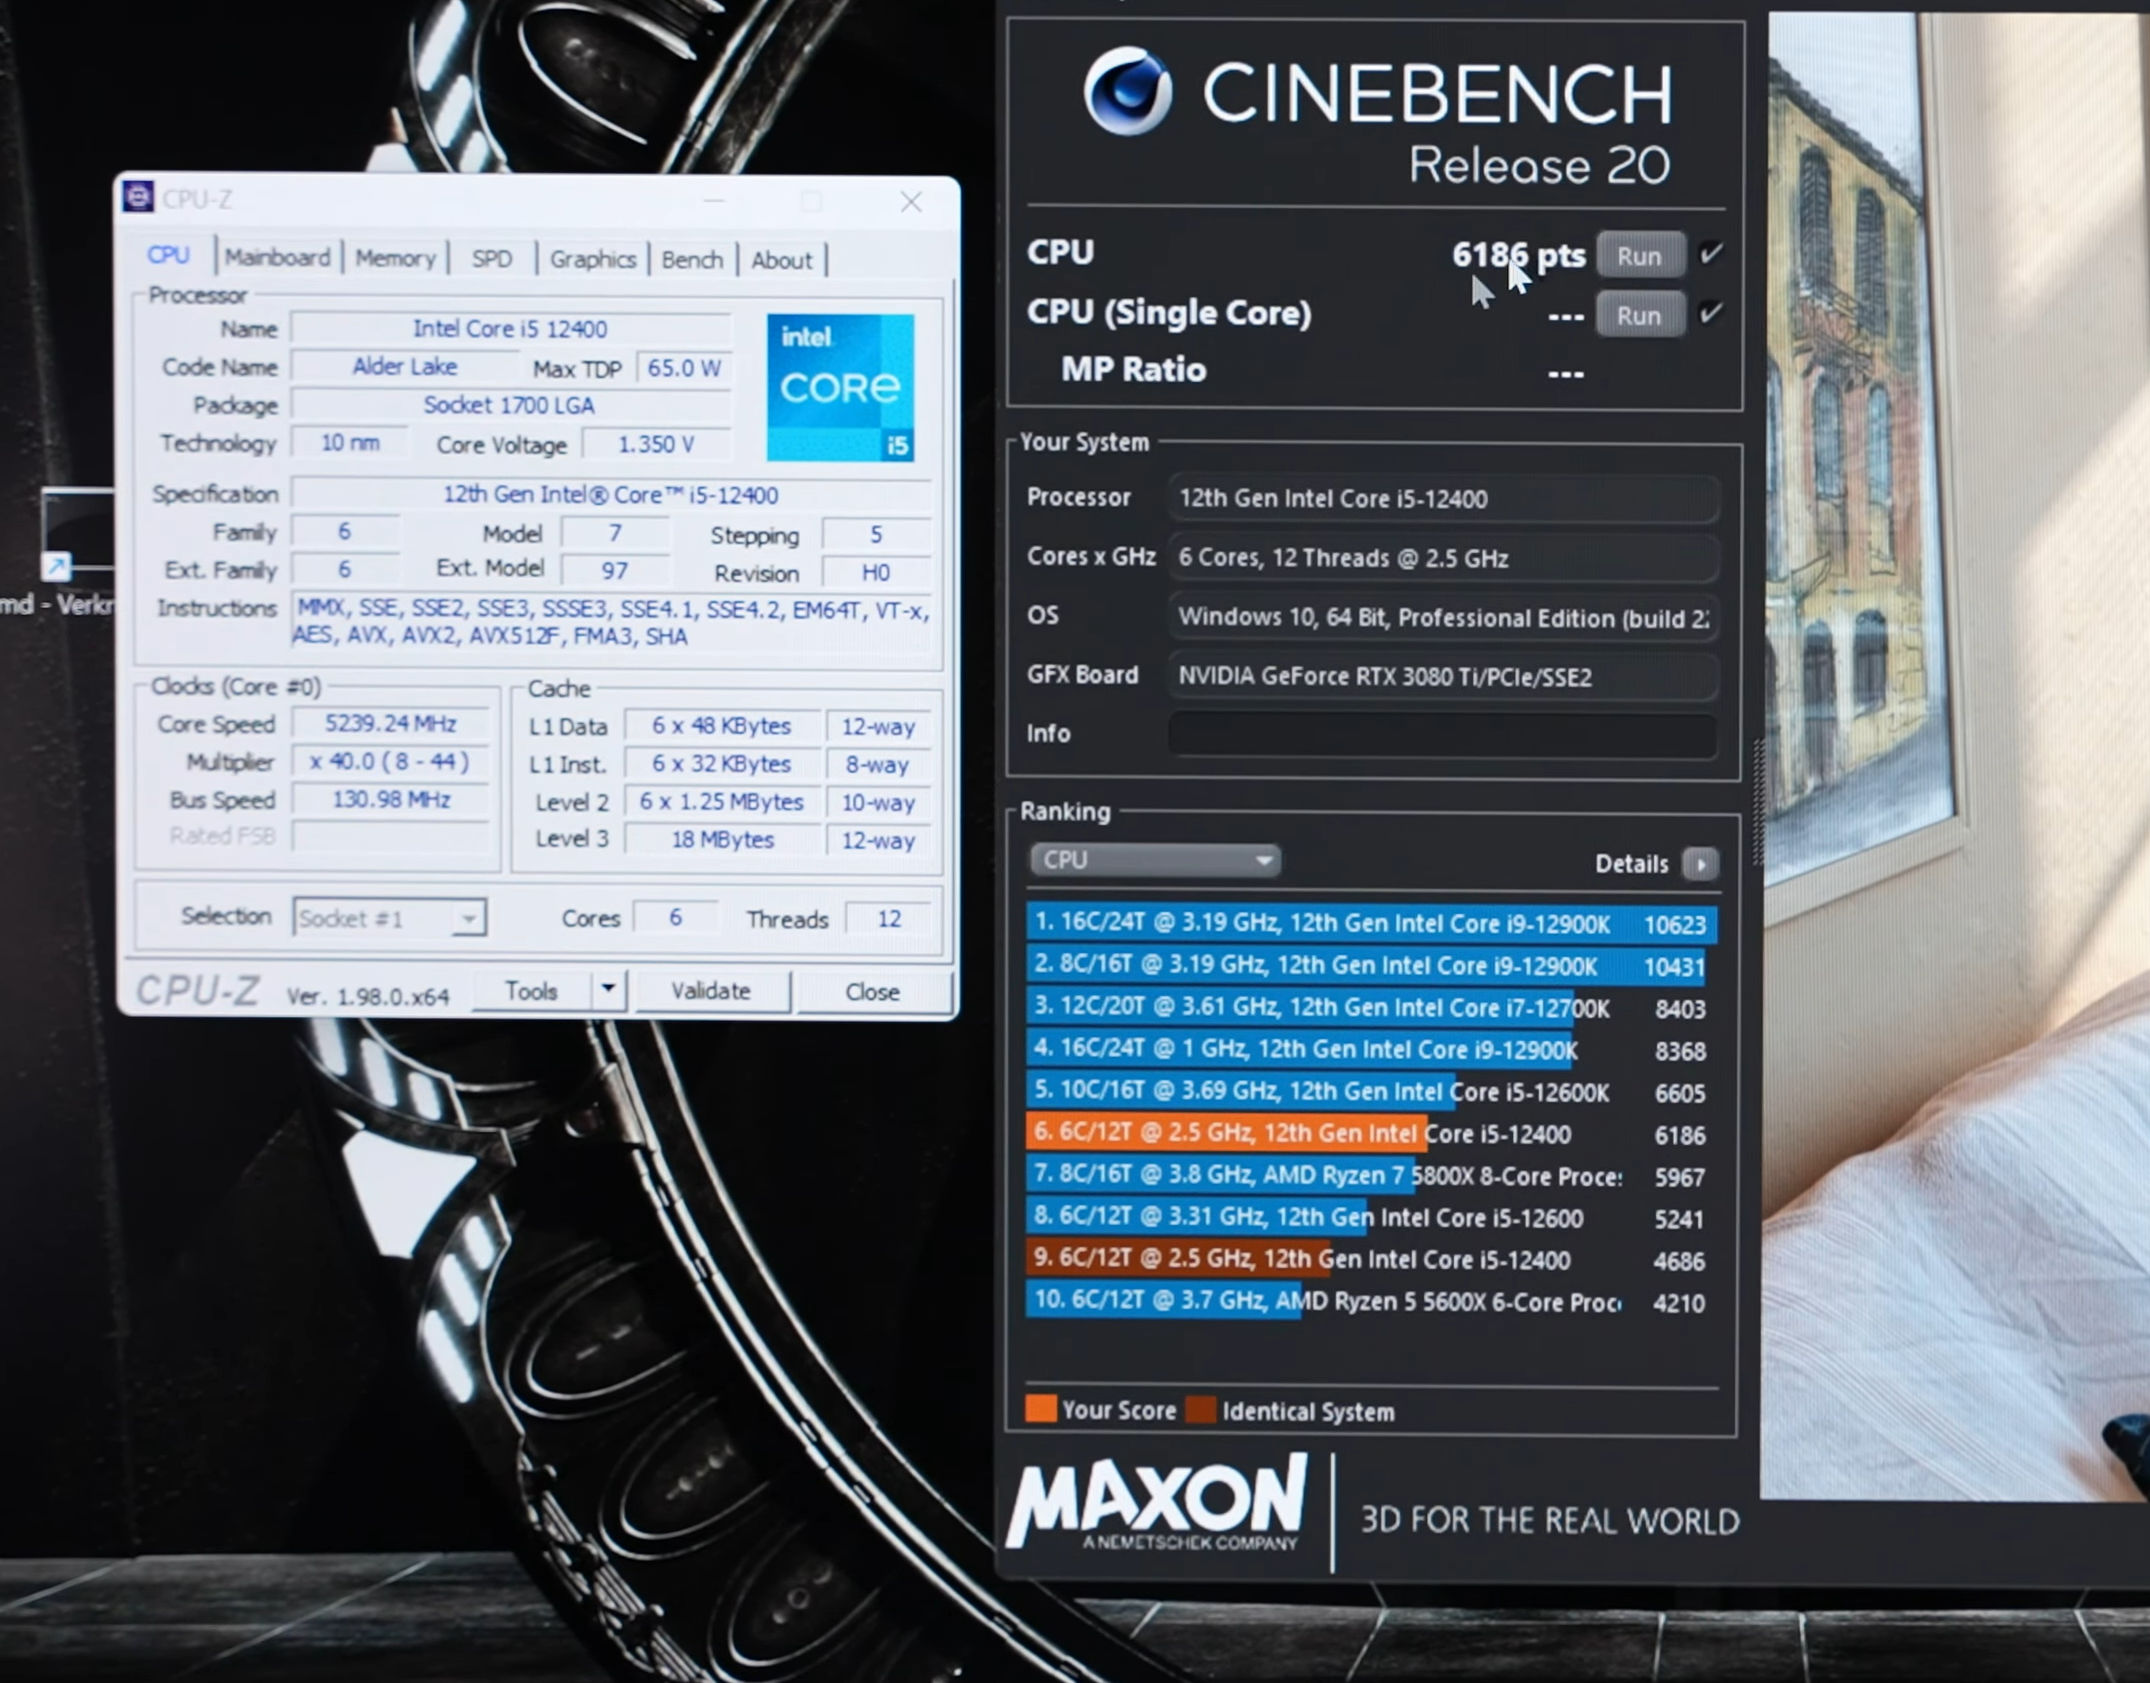Viewport: 2150px width, 1683px height.
Task: Click the Intel Core i5 badge in CPU-Z
Action: 840,388
